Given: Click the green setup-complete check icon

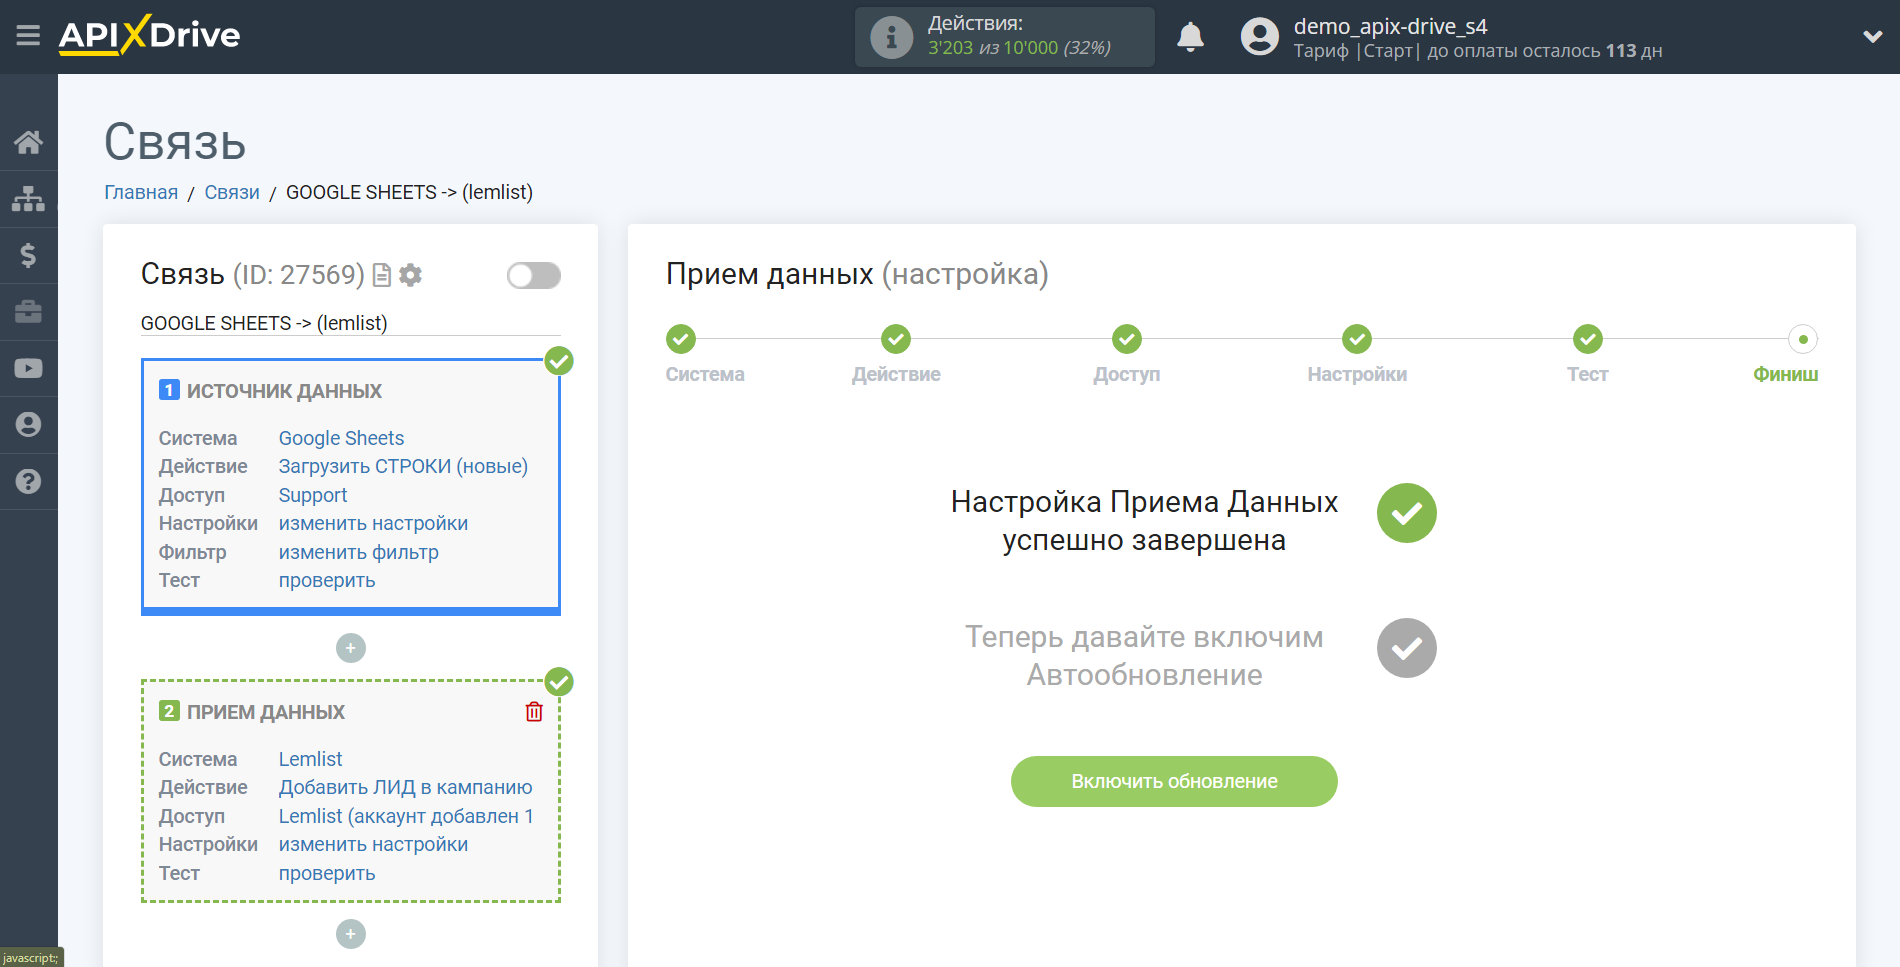Looking at the screenshot, I should [x=1407, y=513].
